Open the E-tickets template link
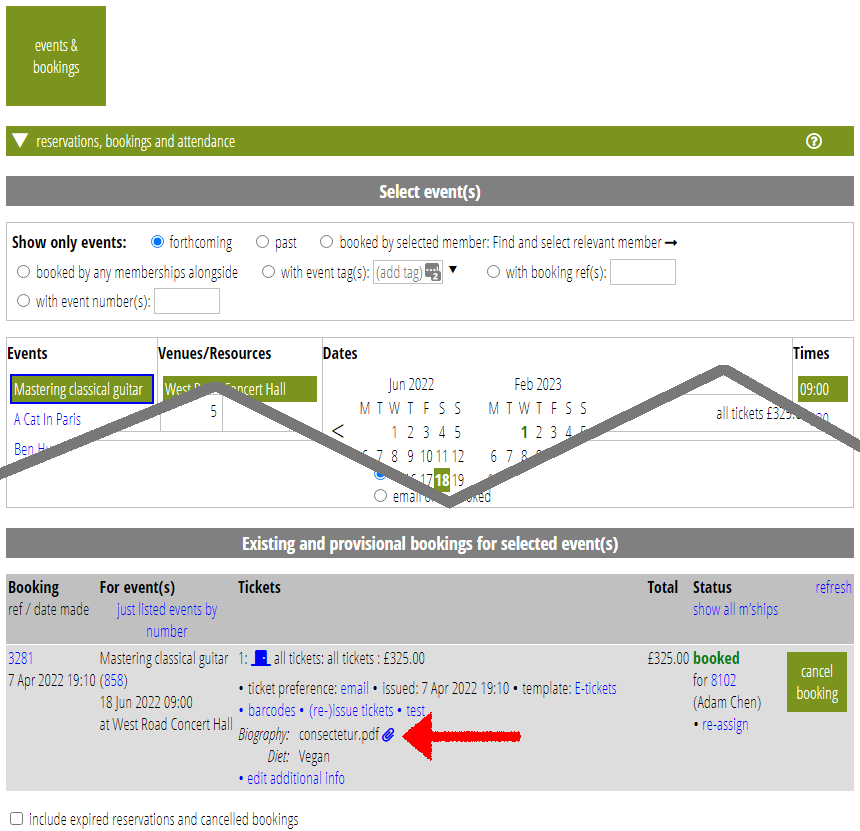This screenshot has width=860, height=831. tap(595, 688)
